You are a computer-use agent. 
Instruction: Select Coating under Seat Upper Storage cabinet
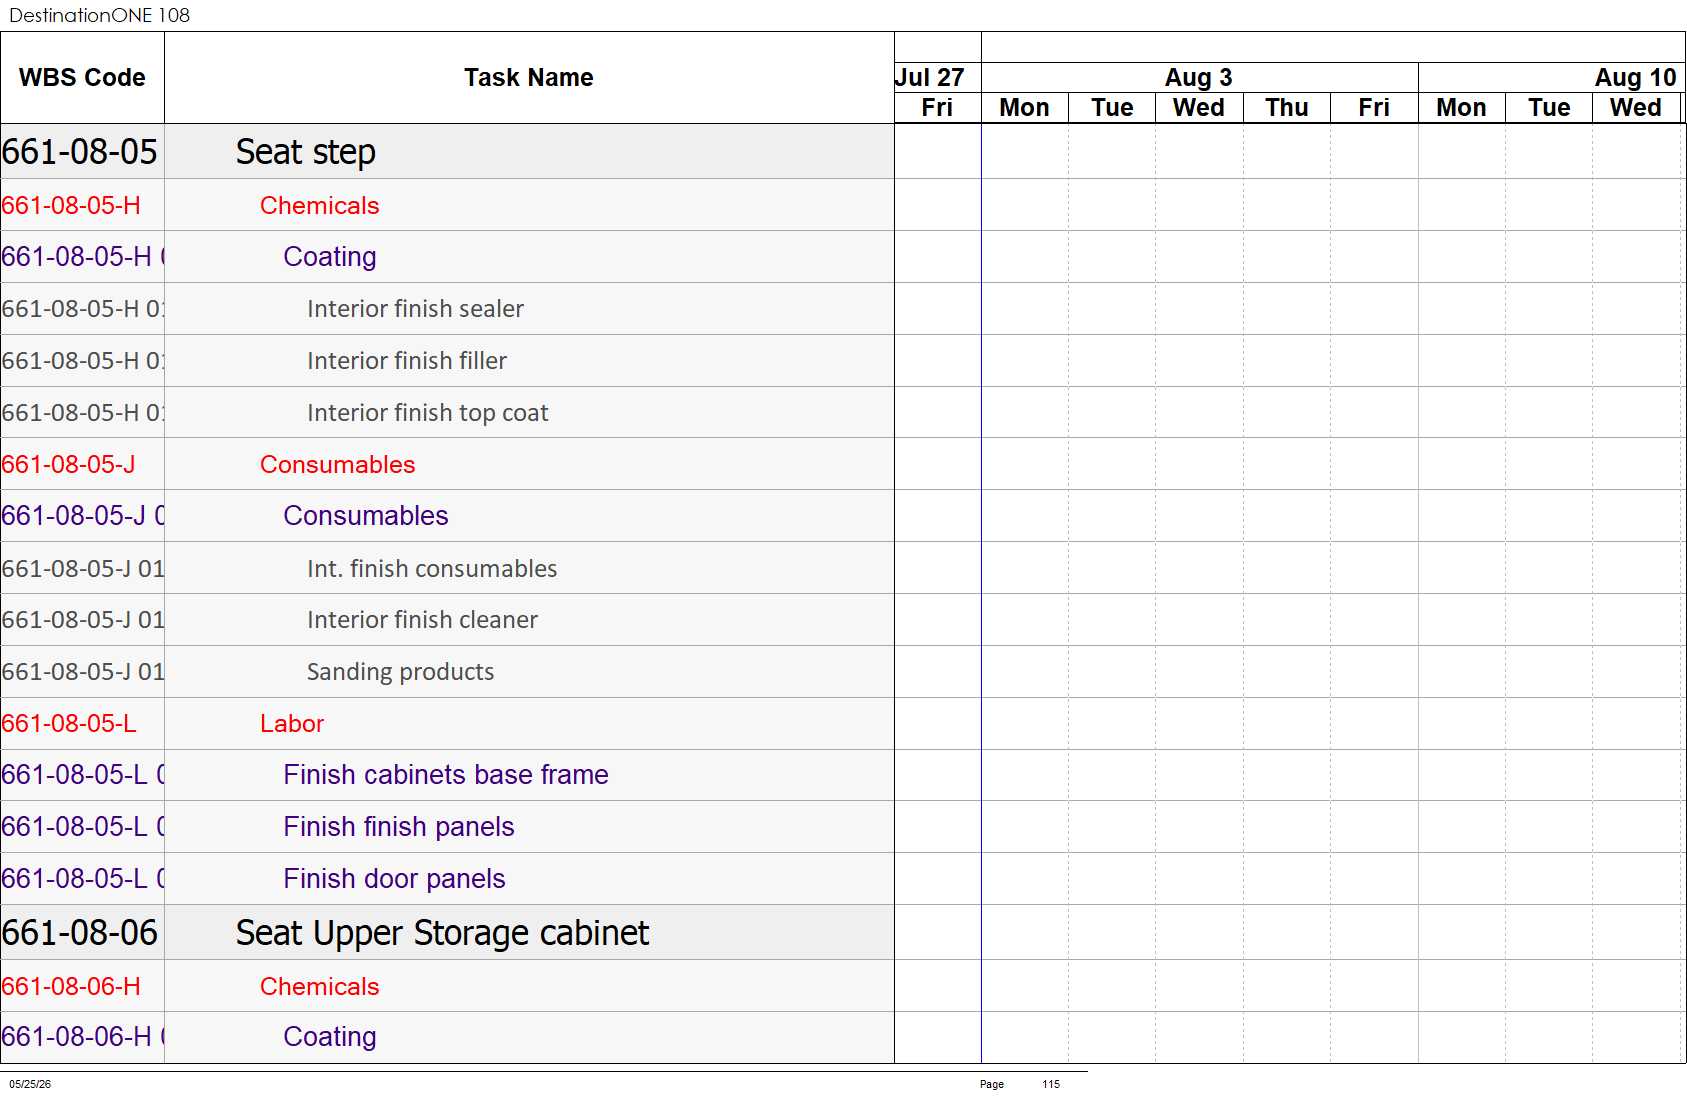(330, 1037)
